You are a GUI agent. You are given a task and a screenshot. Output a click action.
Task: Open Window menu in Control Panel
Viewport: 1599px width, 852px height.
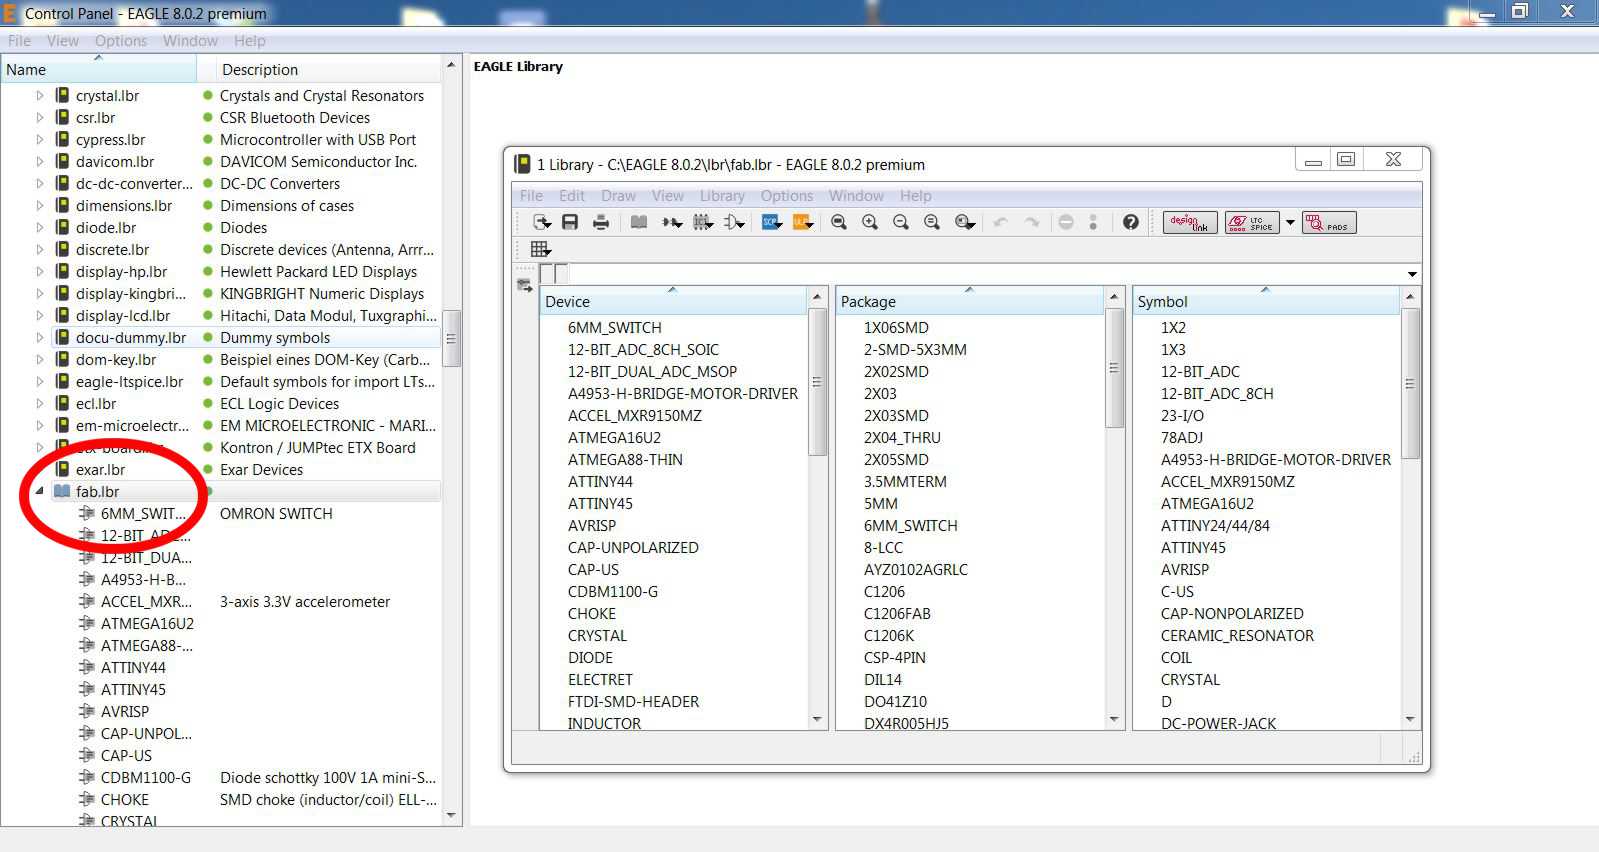click(190, 41)
